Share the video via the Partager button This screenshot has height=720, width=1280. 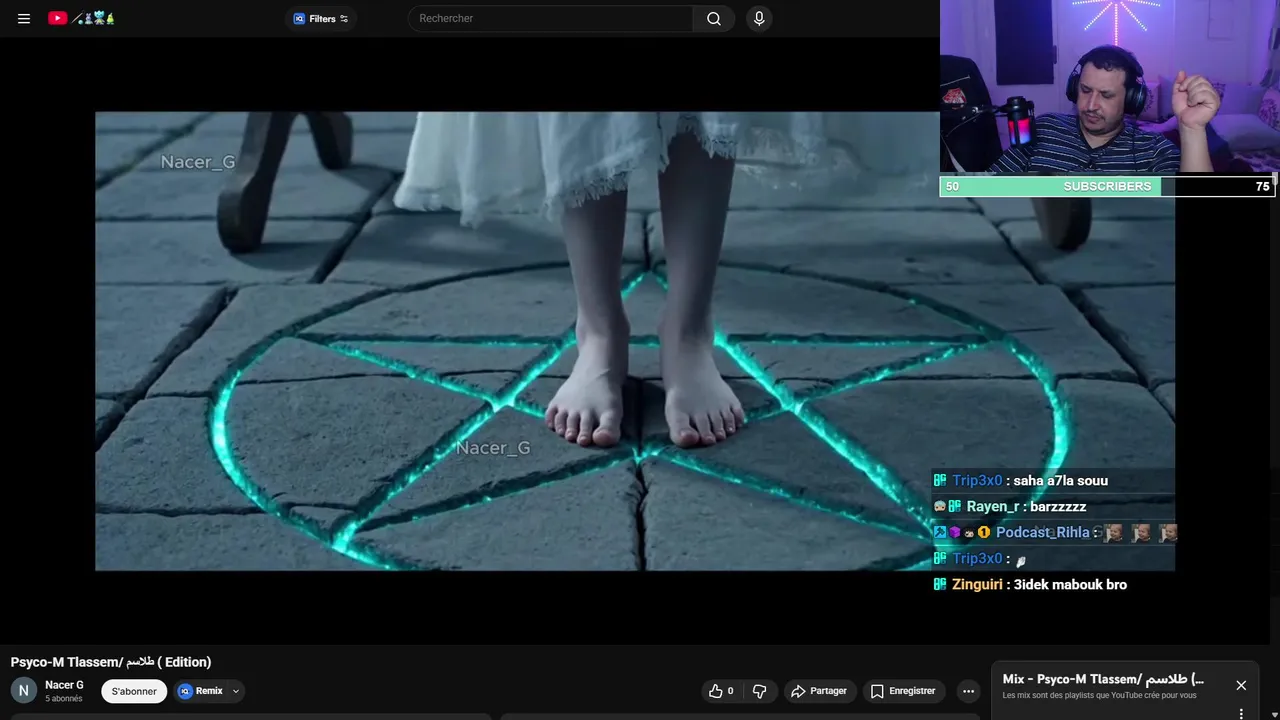pos(819,691)
